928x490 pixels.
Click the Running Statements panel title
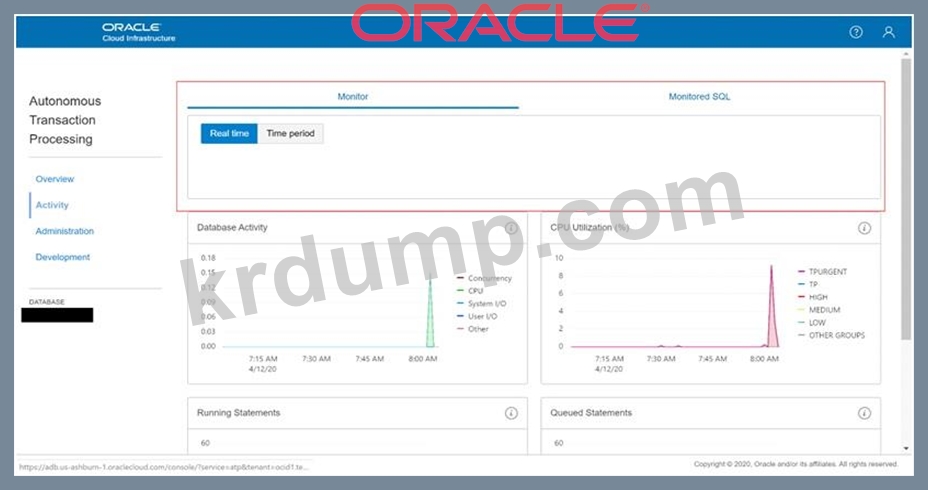coord(239,412)
